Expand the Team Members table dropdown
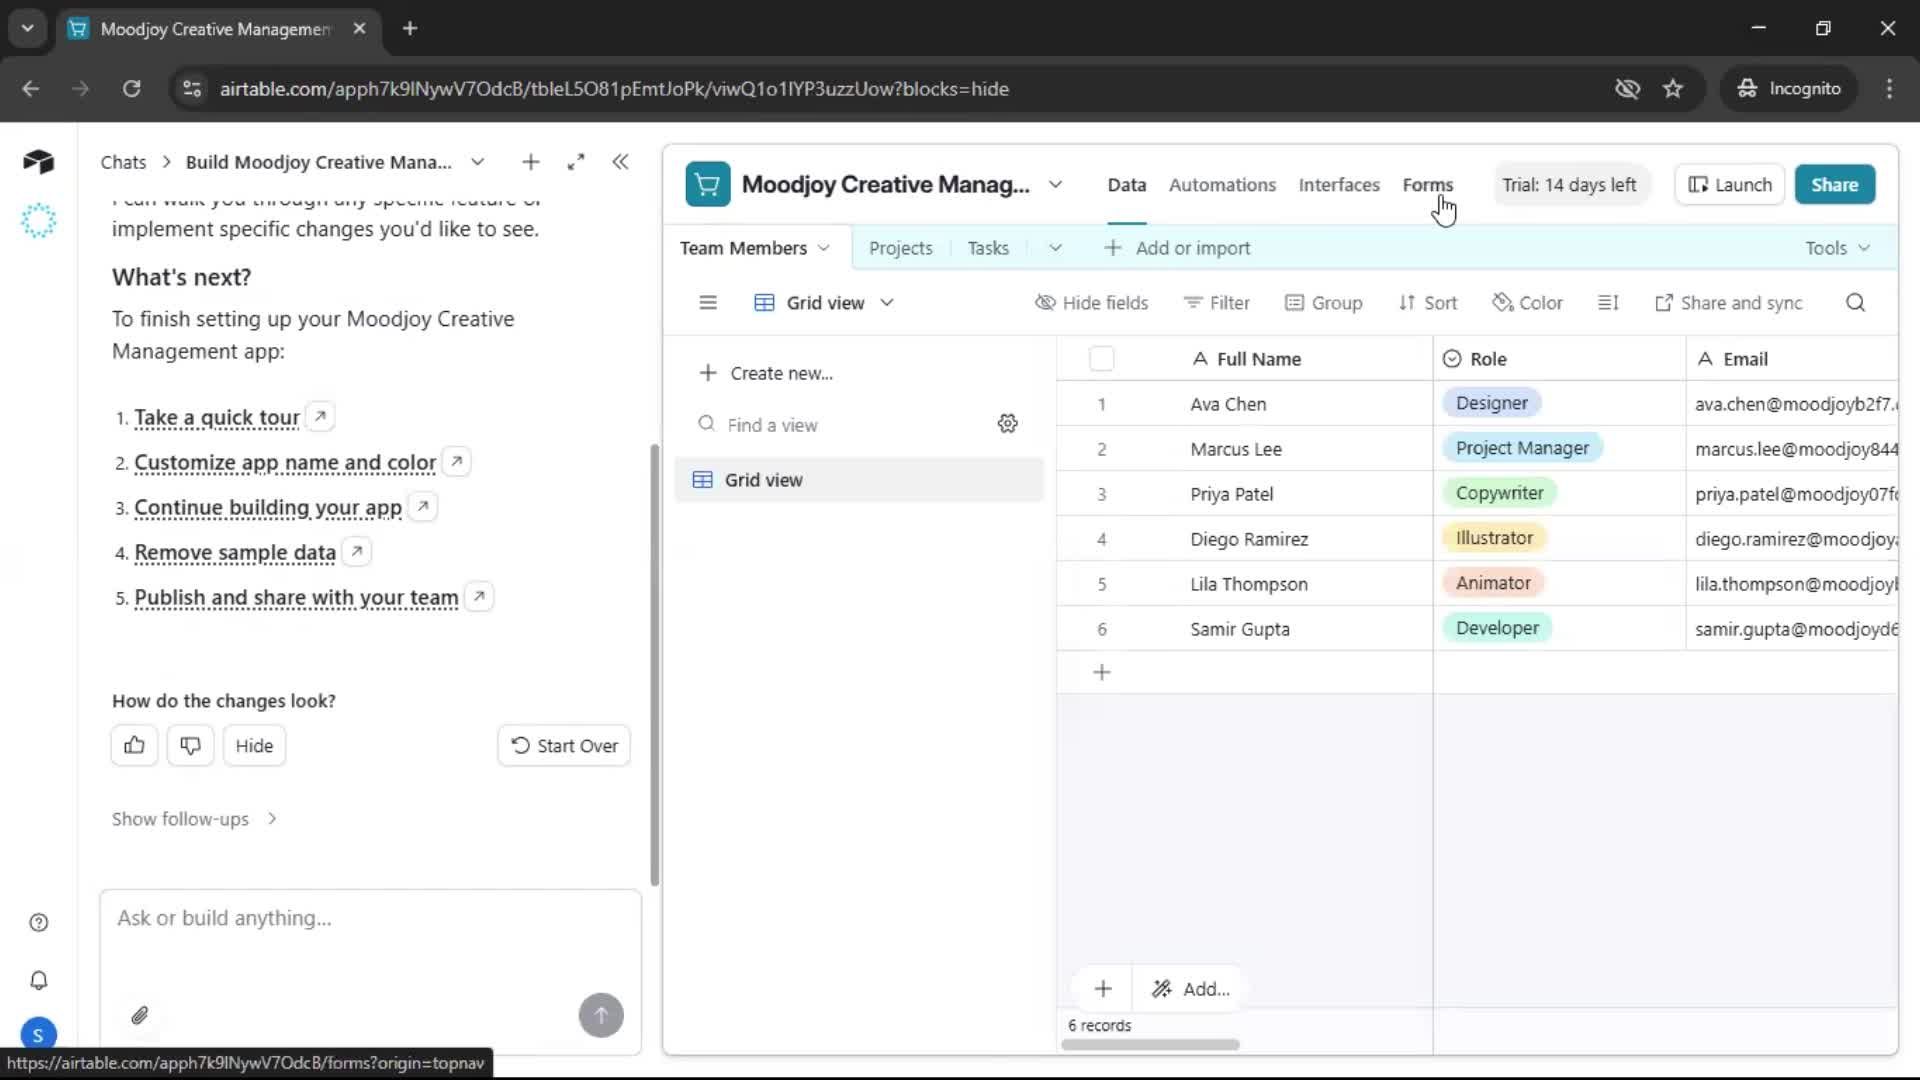 pyautogui.click(x=824, y=248)
